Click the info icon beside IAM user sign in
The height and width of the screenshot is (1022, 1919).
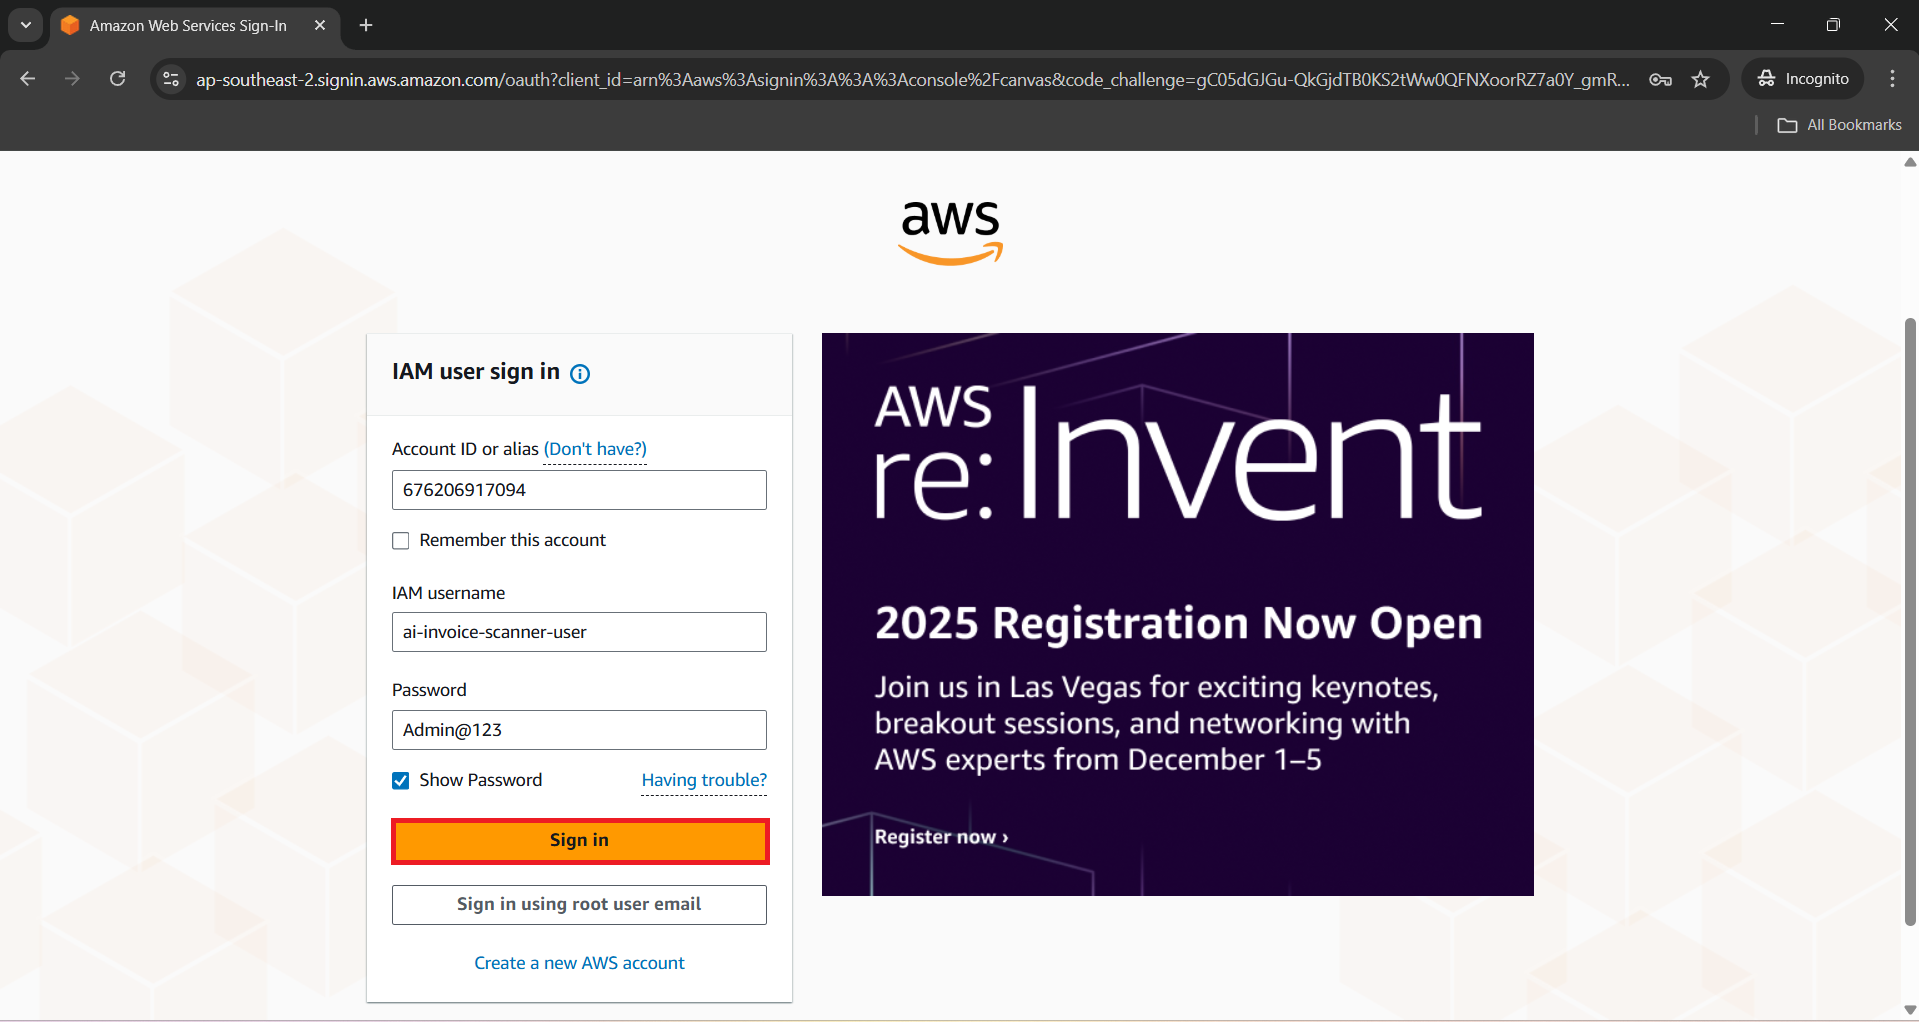pyautogui.click(x=580, y=374)
